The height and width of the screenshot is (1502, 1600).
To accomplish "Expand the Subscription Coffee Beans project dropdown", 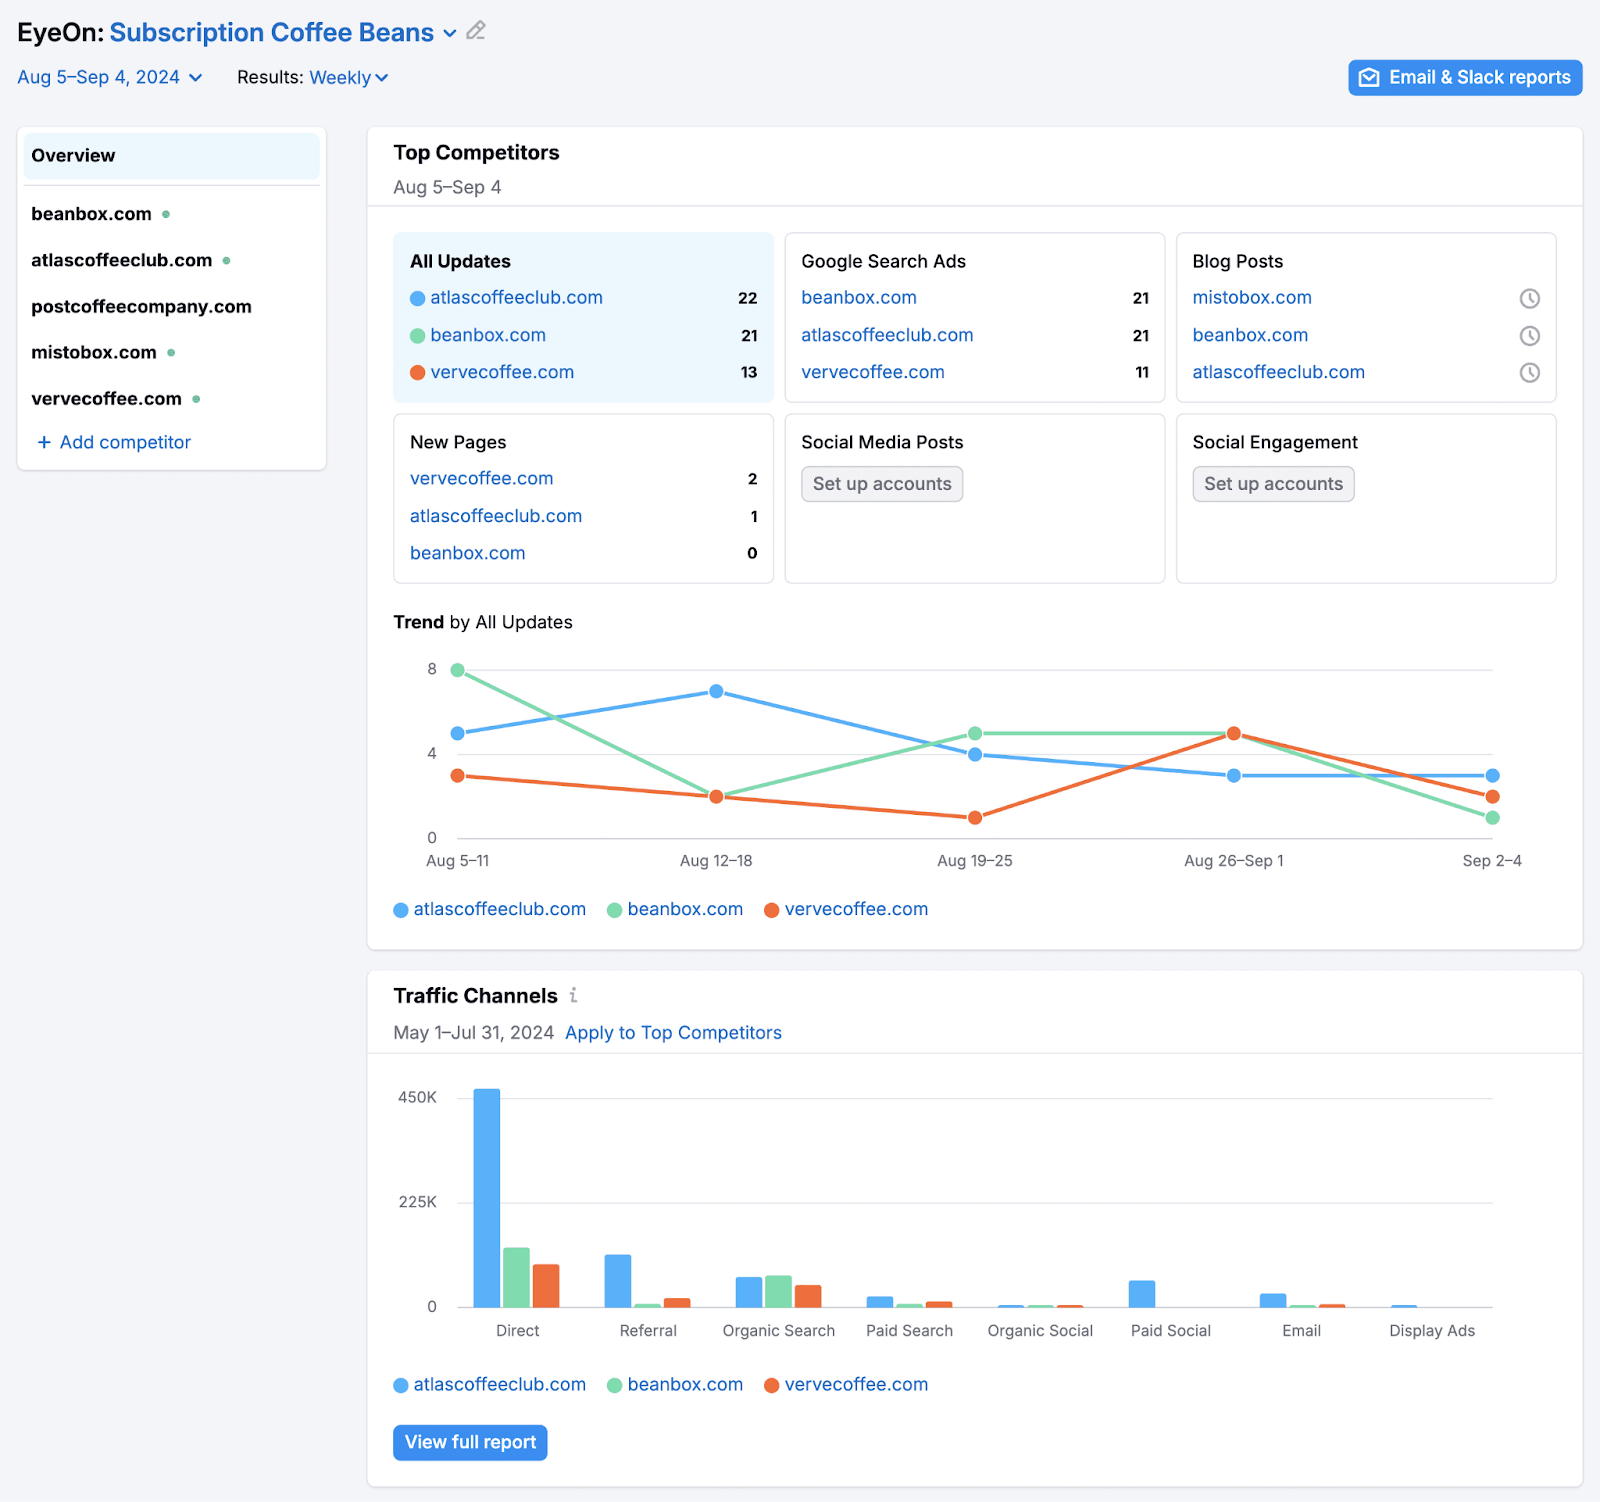I will click(448, 32).
